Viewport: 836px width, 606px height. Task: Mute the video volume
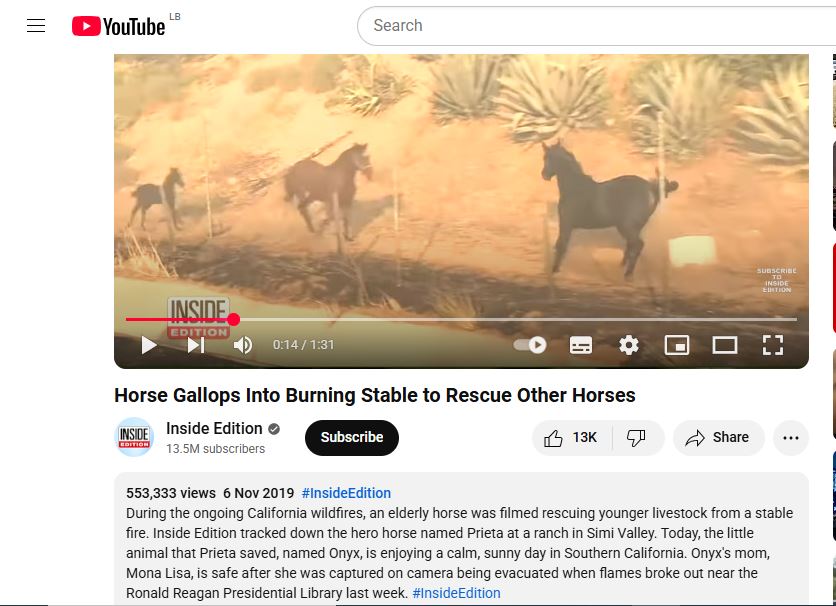coord(243,345)
